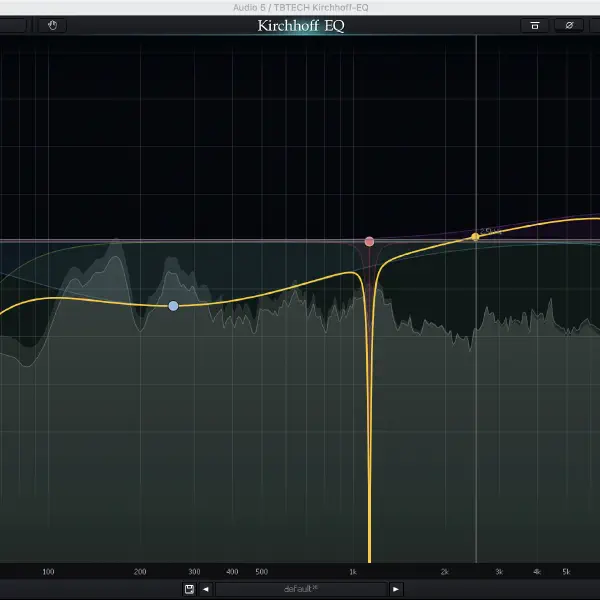
Task: Select the blue EQ band node
Action: 173,306
